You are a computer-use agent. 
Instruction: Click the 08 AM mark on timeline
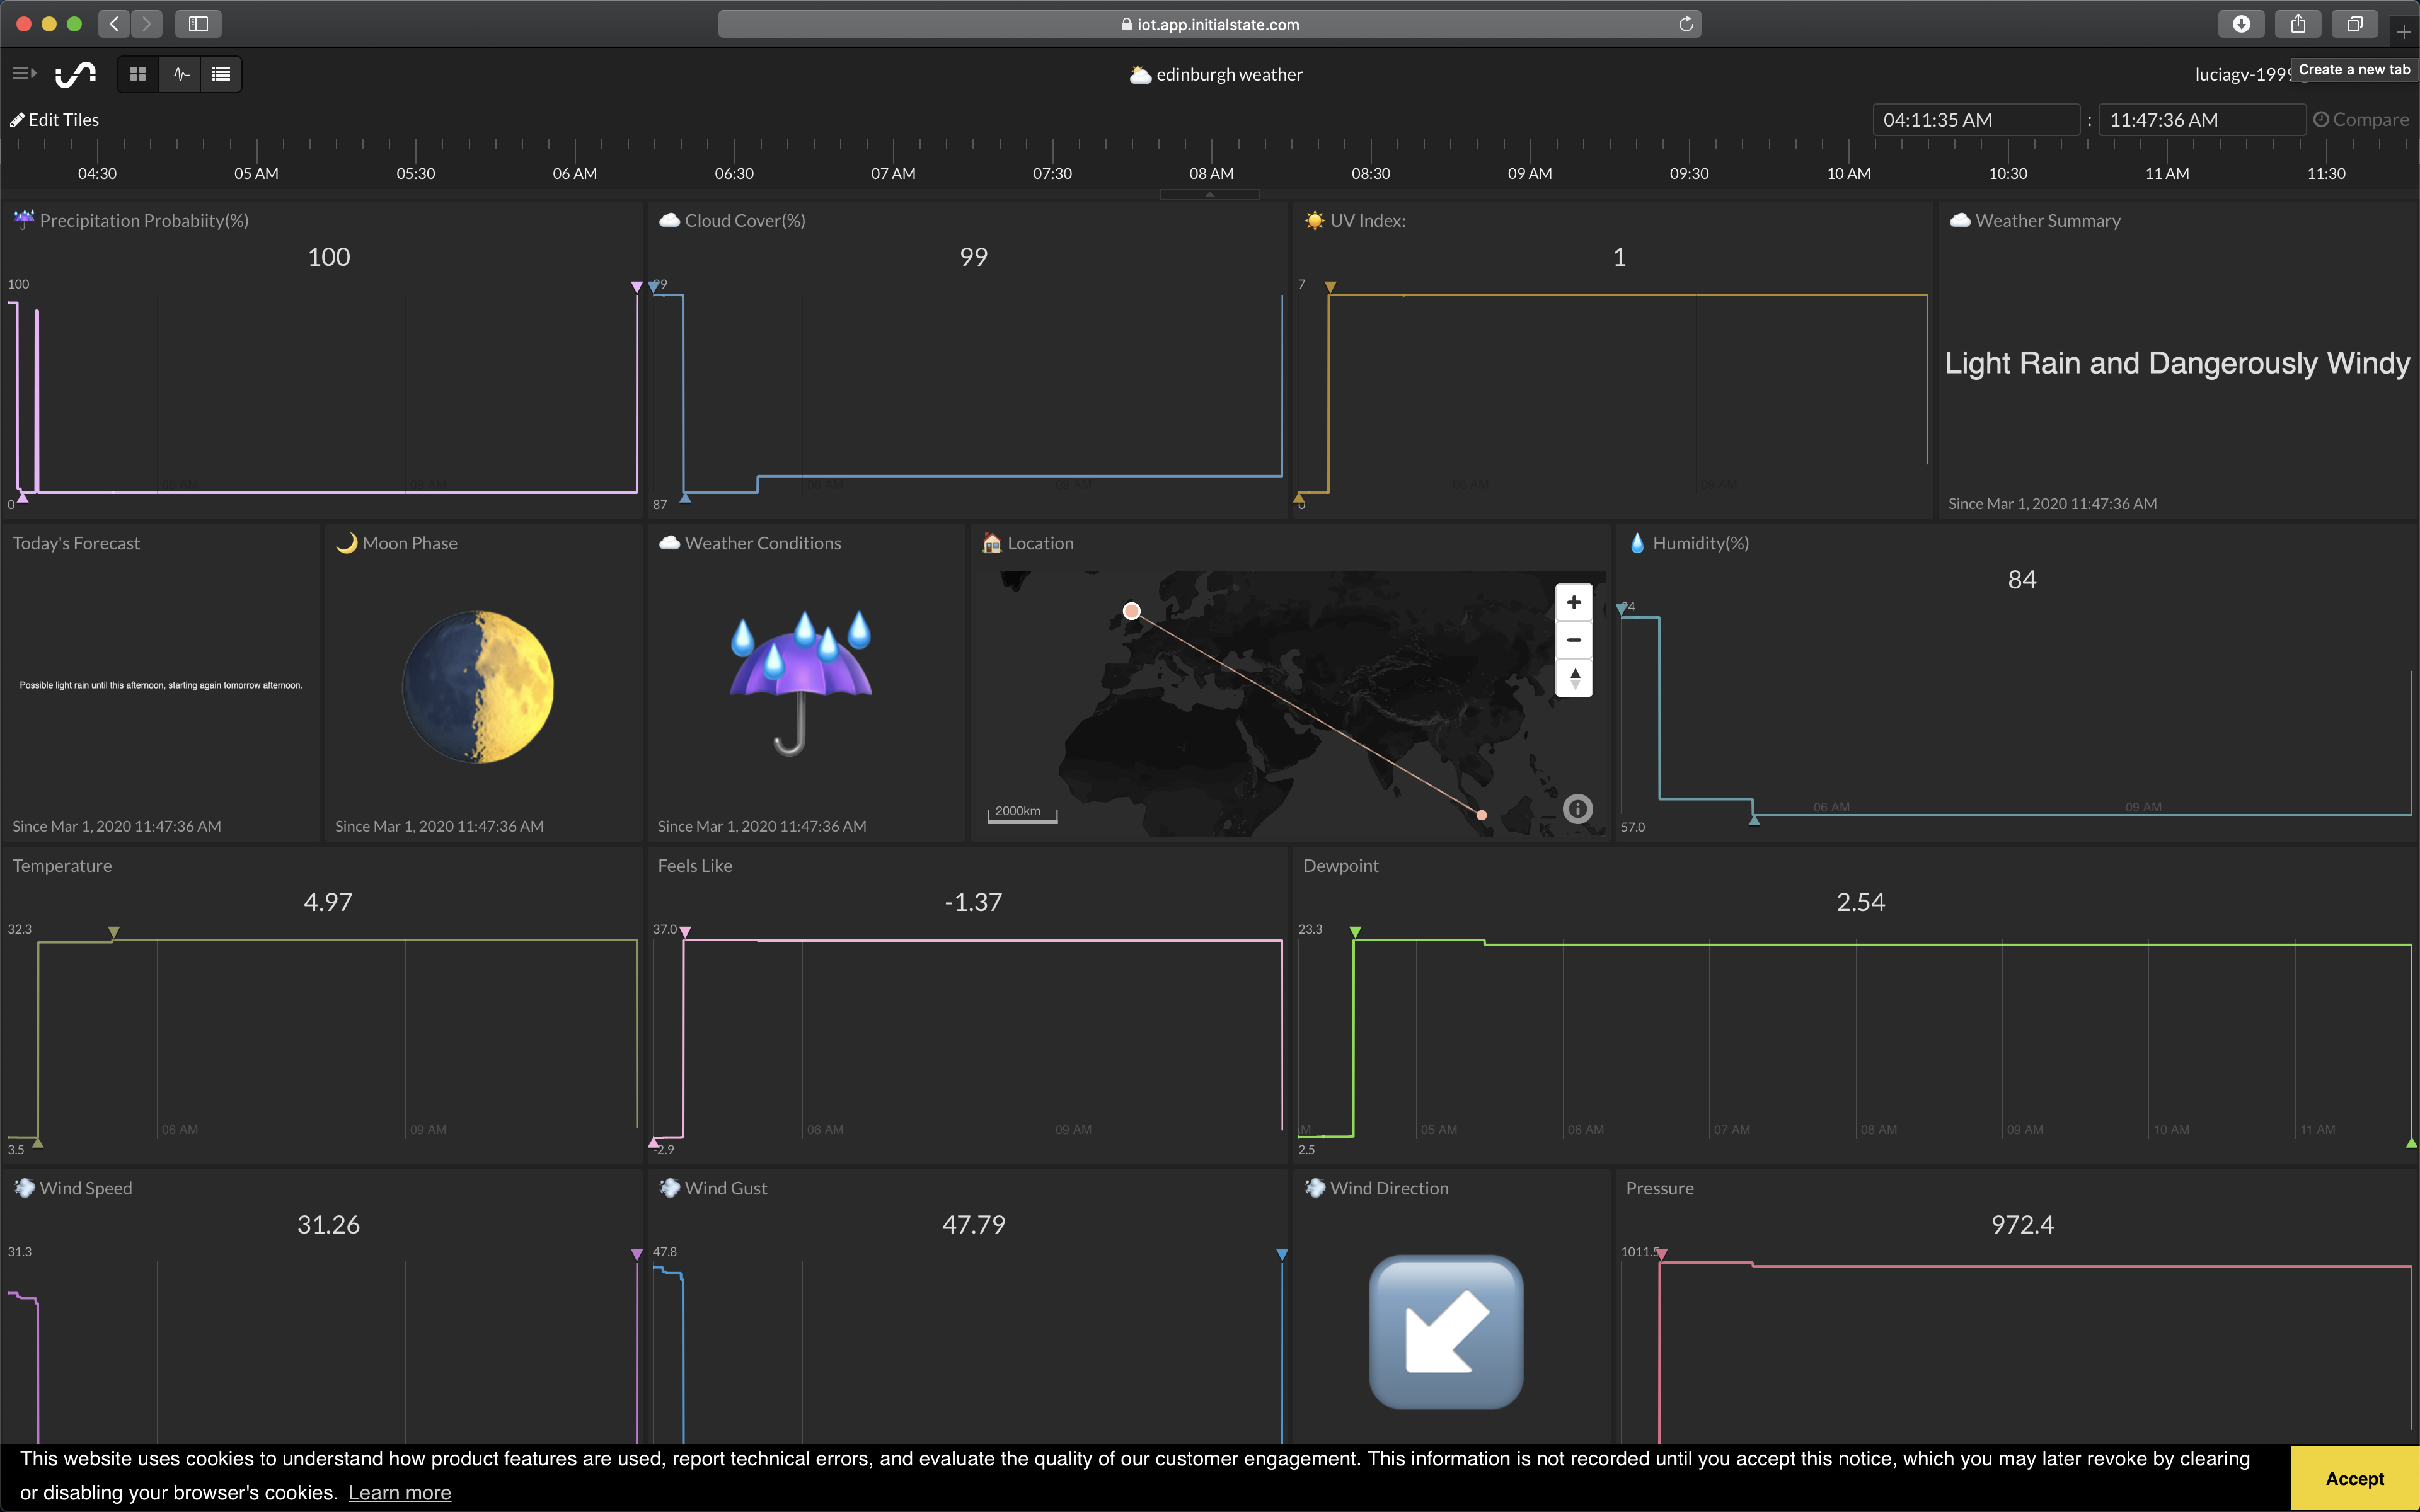(1211, 173)
